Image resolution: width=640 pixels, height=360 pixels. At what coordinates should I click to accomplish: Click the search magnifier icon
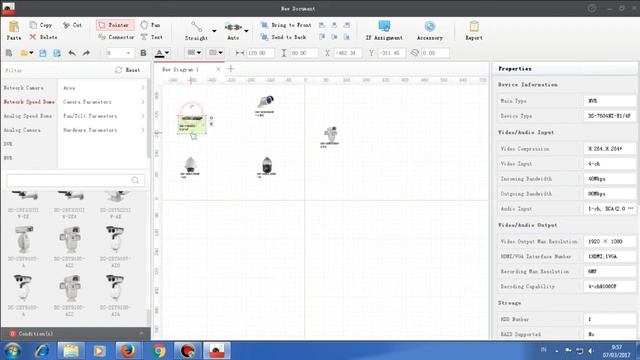136,180
